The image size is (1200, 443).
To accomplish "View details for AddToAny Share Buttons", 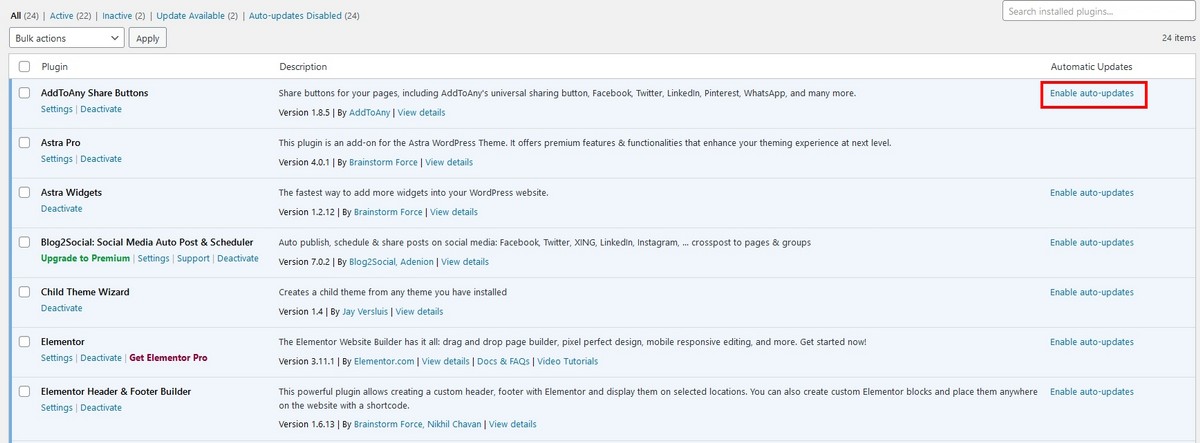I will point(422,112).
